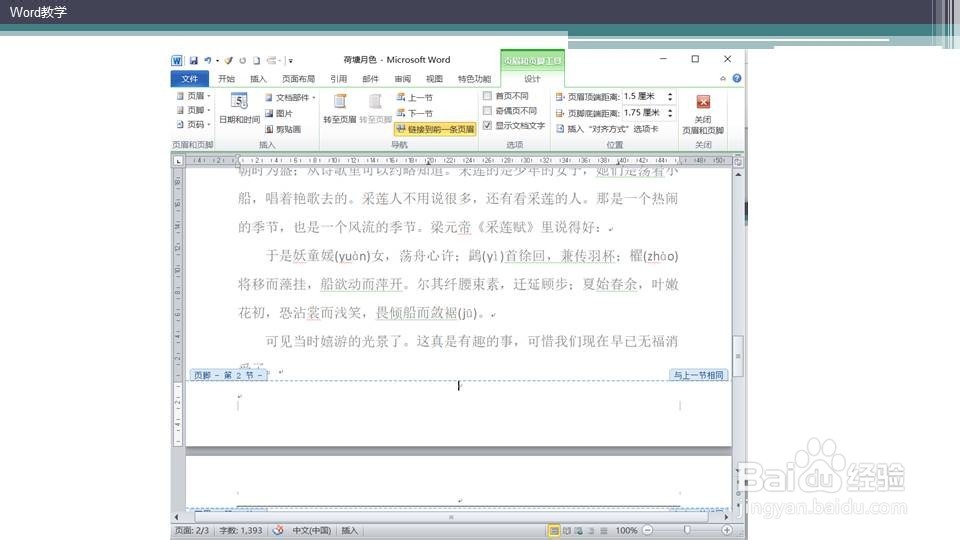
Task: Switch to the 开始 tab
Action: [227, 79]
